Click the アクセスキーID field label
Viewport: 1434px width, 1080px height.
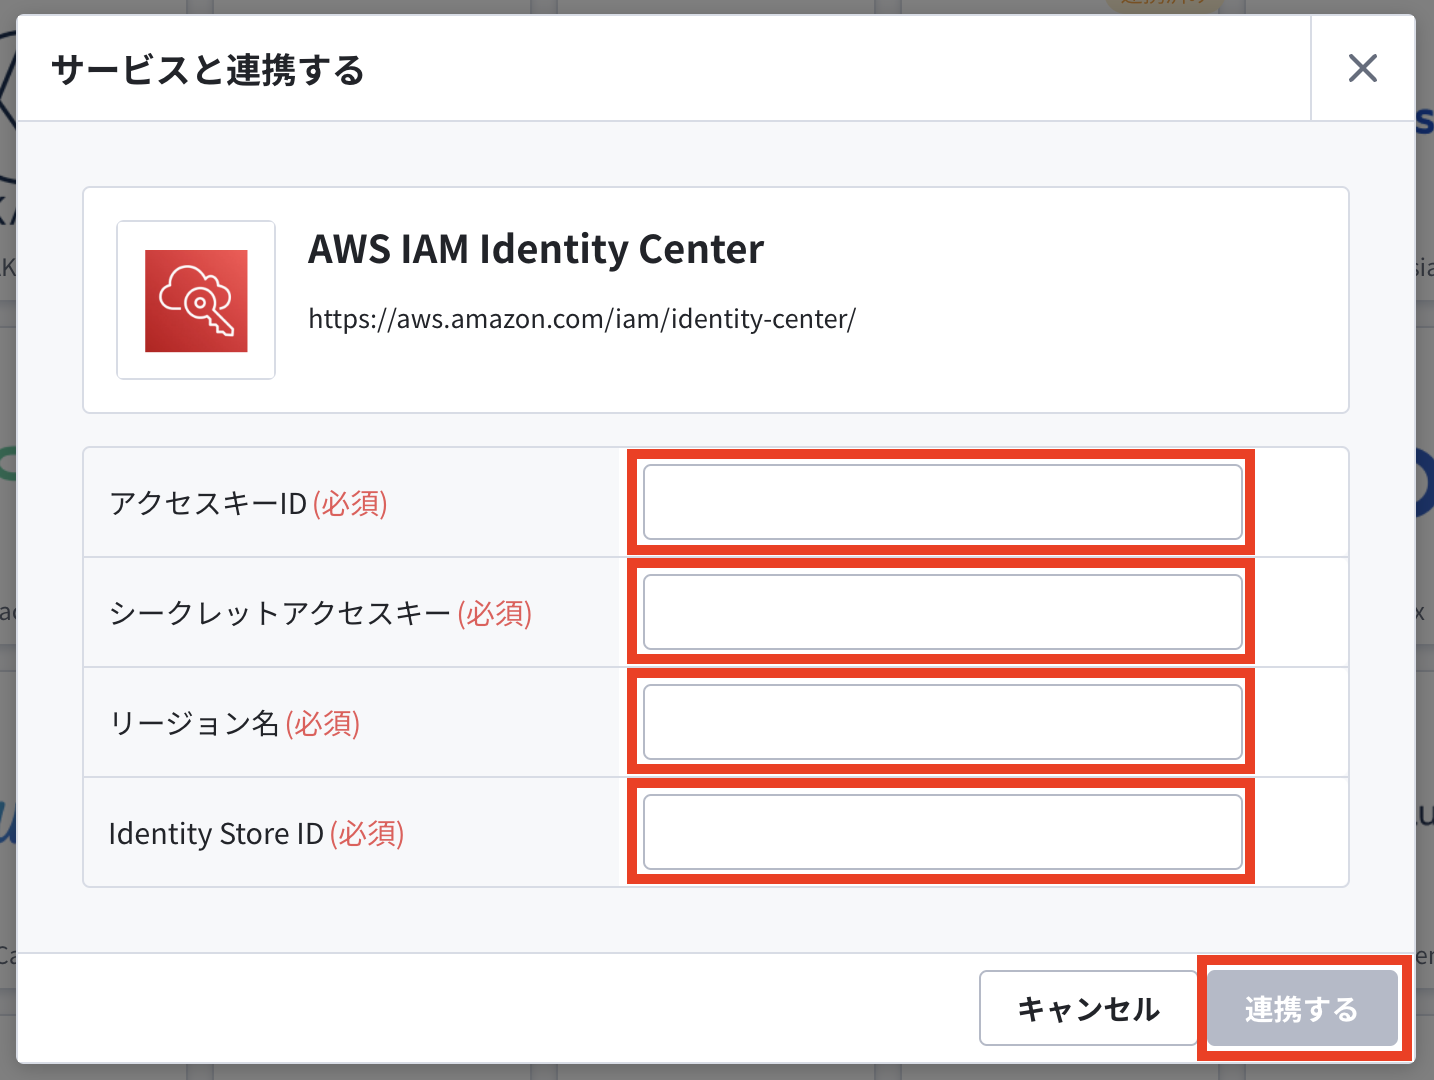pos(208,503)
